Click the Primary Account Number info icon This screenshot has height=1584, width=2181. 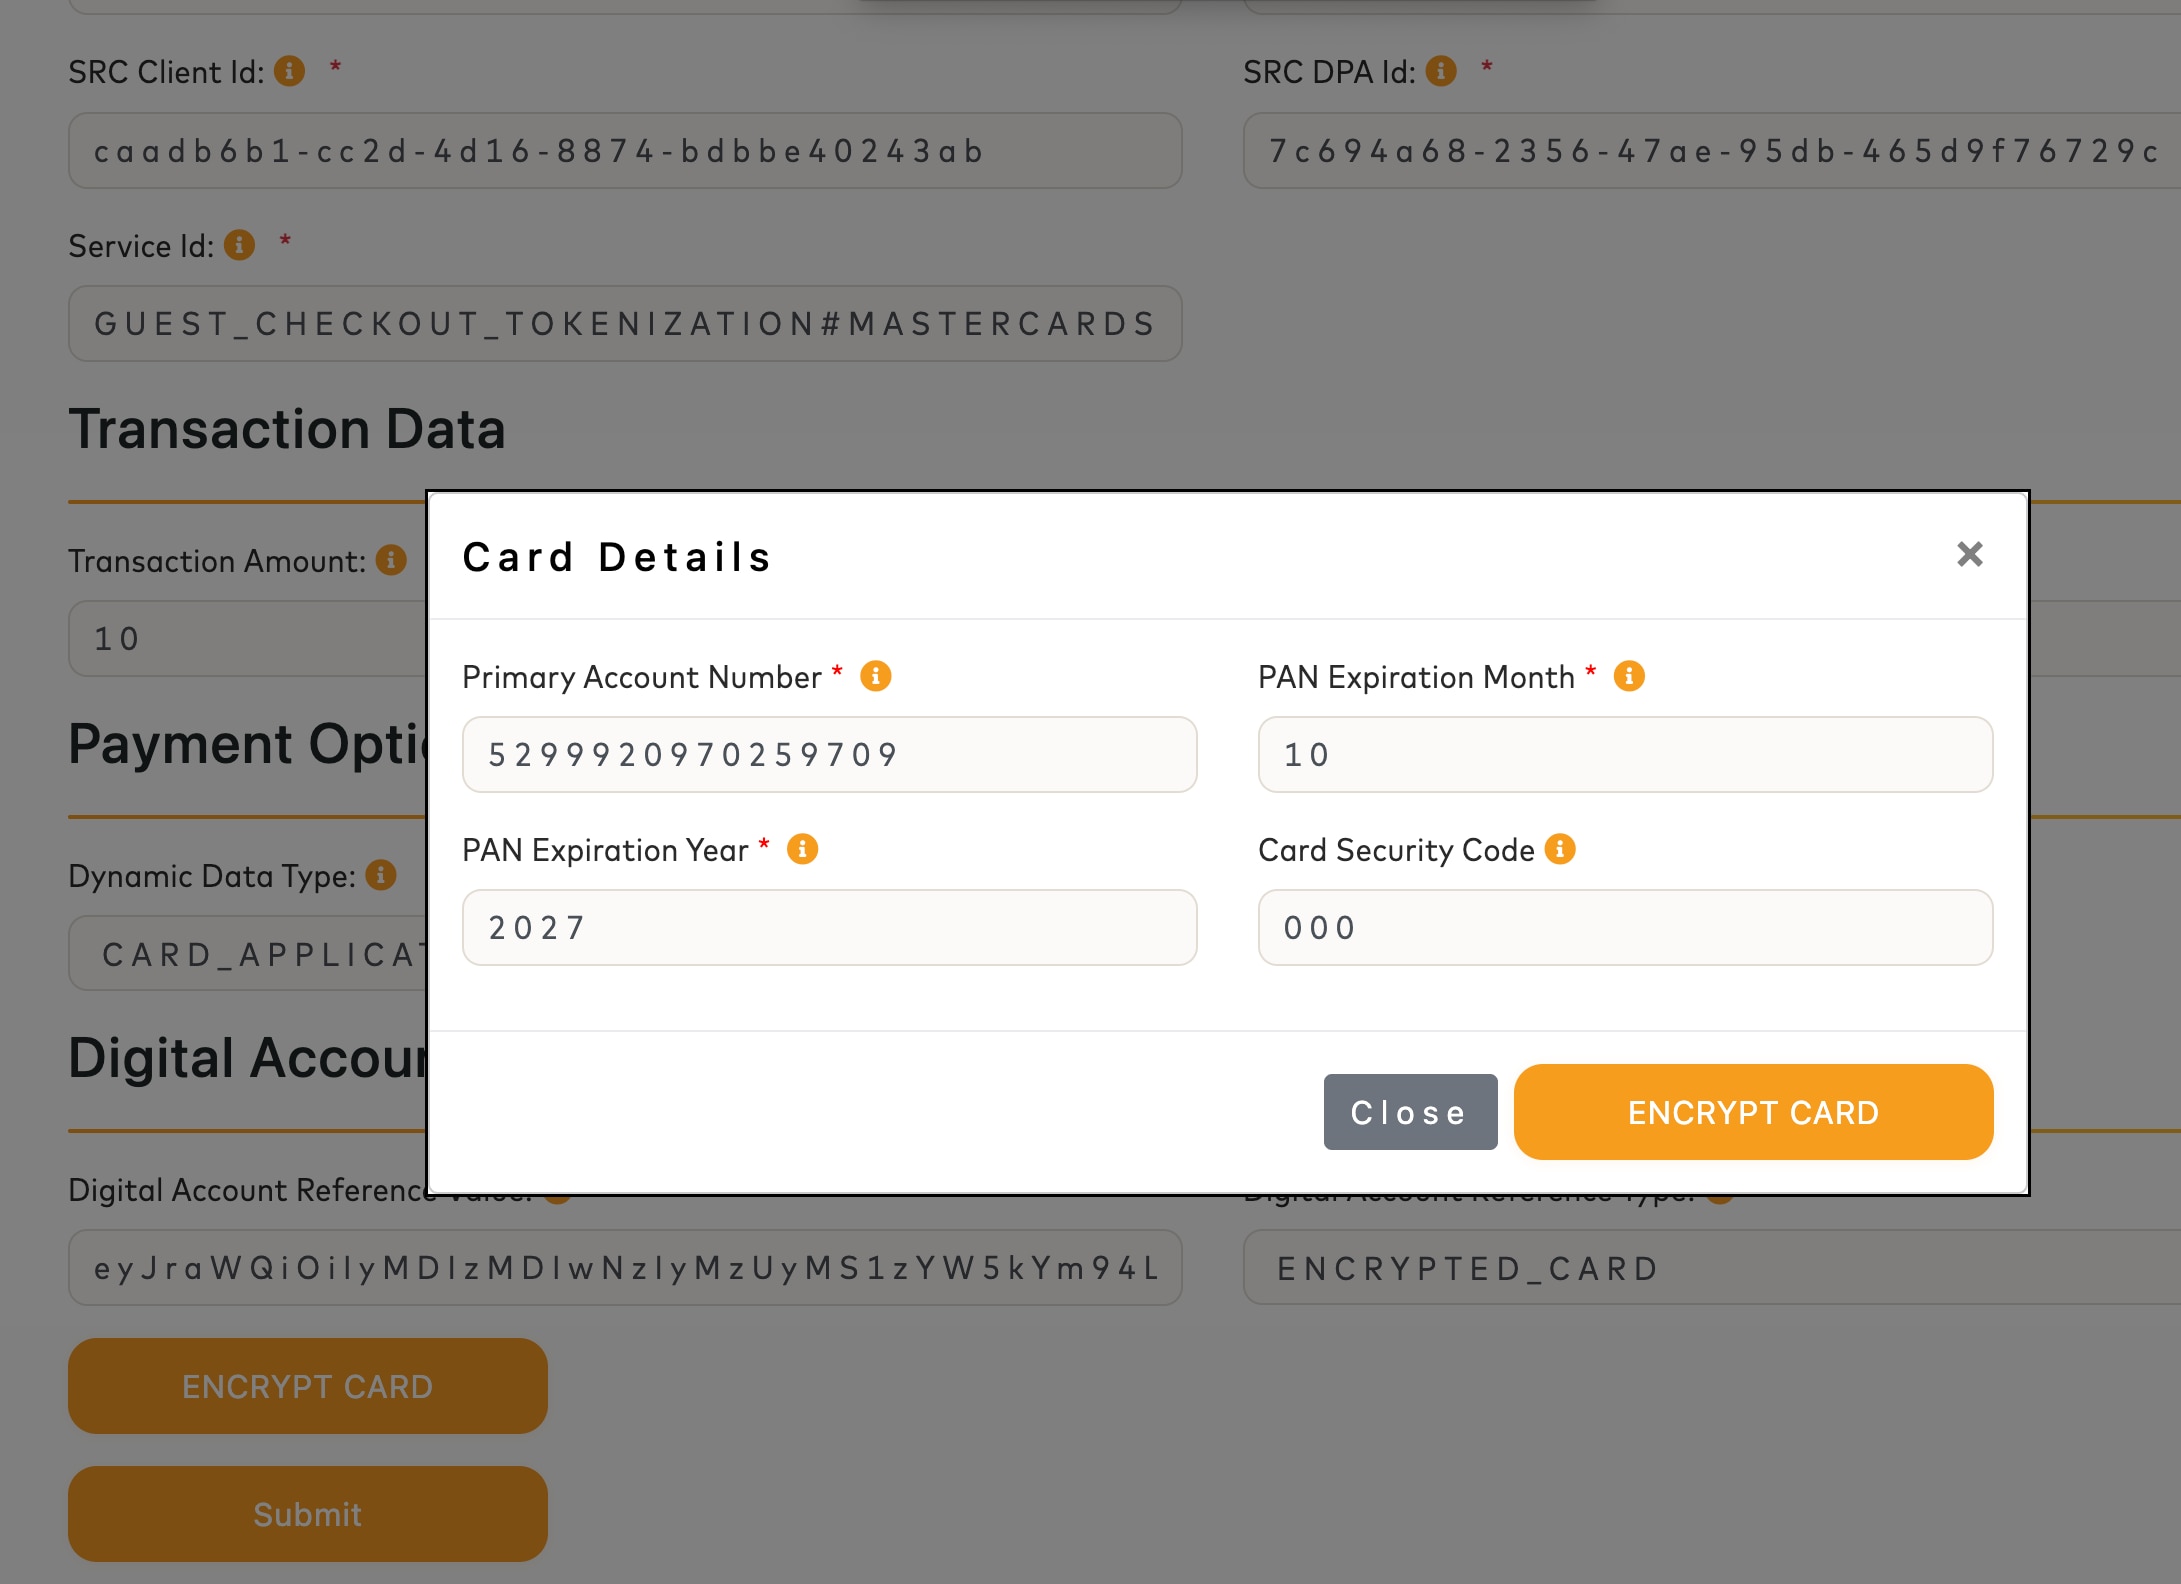pyautogui.click(x=876, y=676)
